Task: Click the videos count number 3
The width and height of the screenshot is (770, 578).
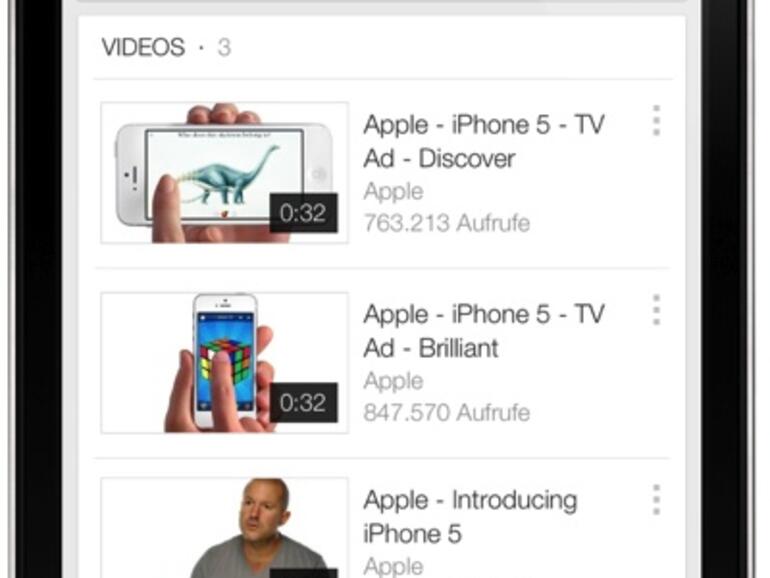Action: pos(224,48)
